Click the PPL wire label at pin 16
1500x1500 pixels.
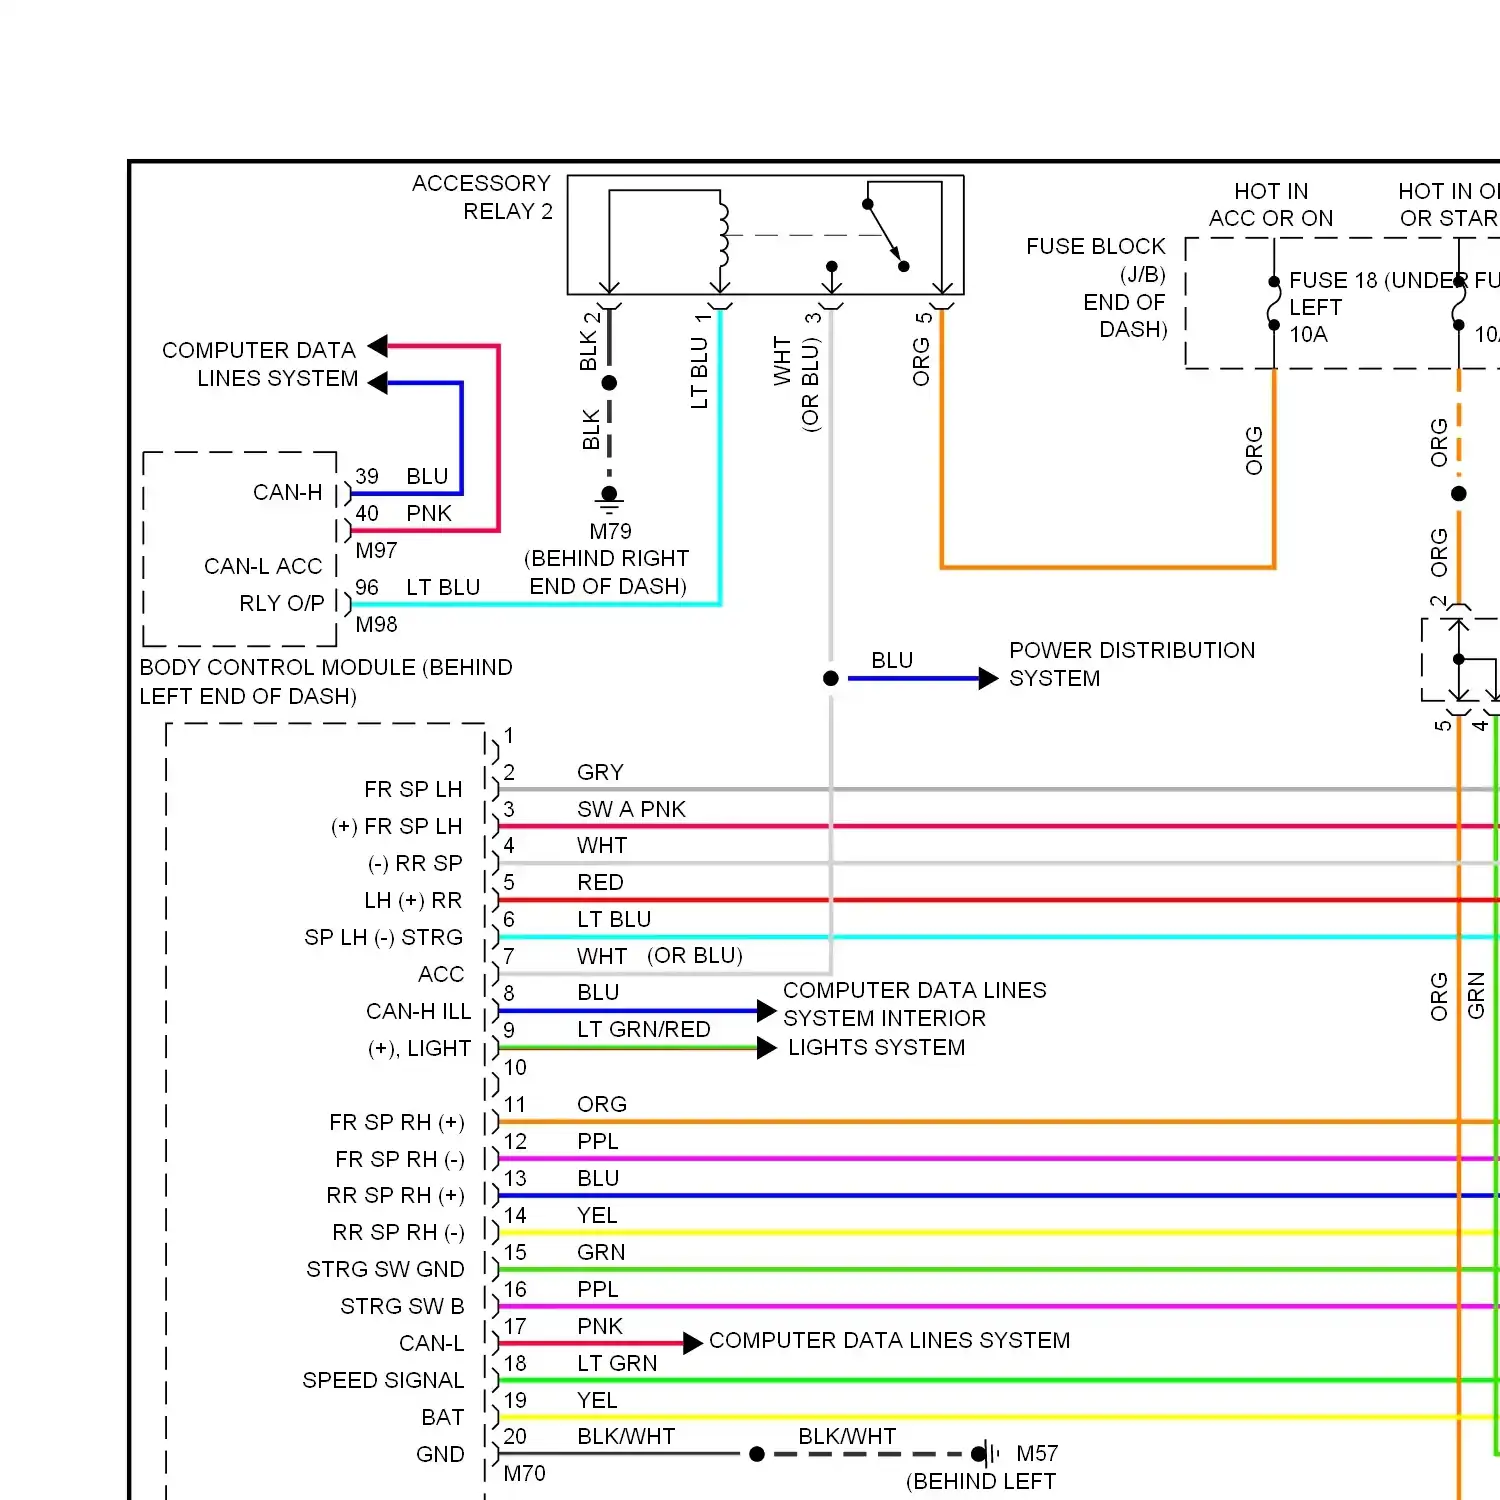[x=598, y=1289]
